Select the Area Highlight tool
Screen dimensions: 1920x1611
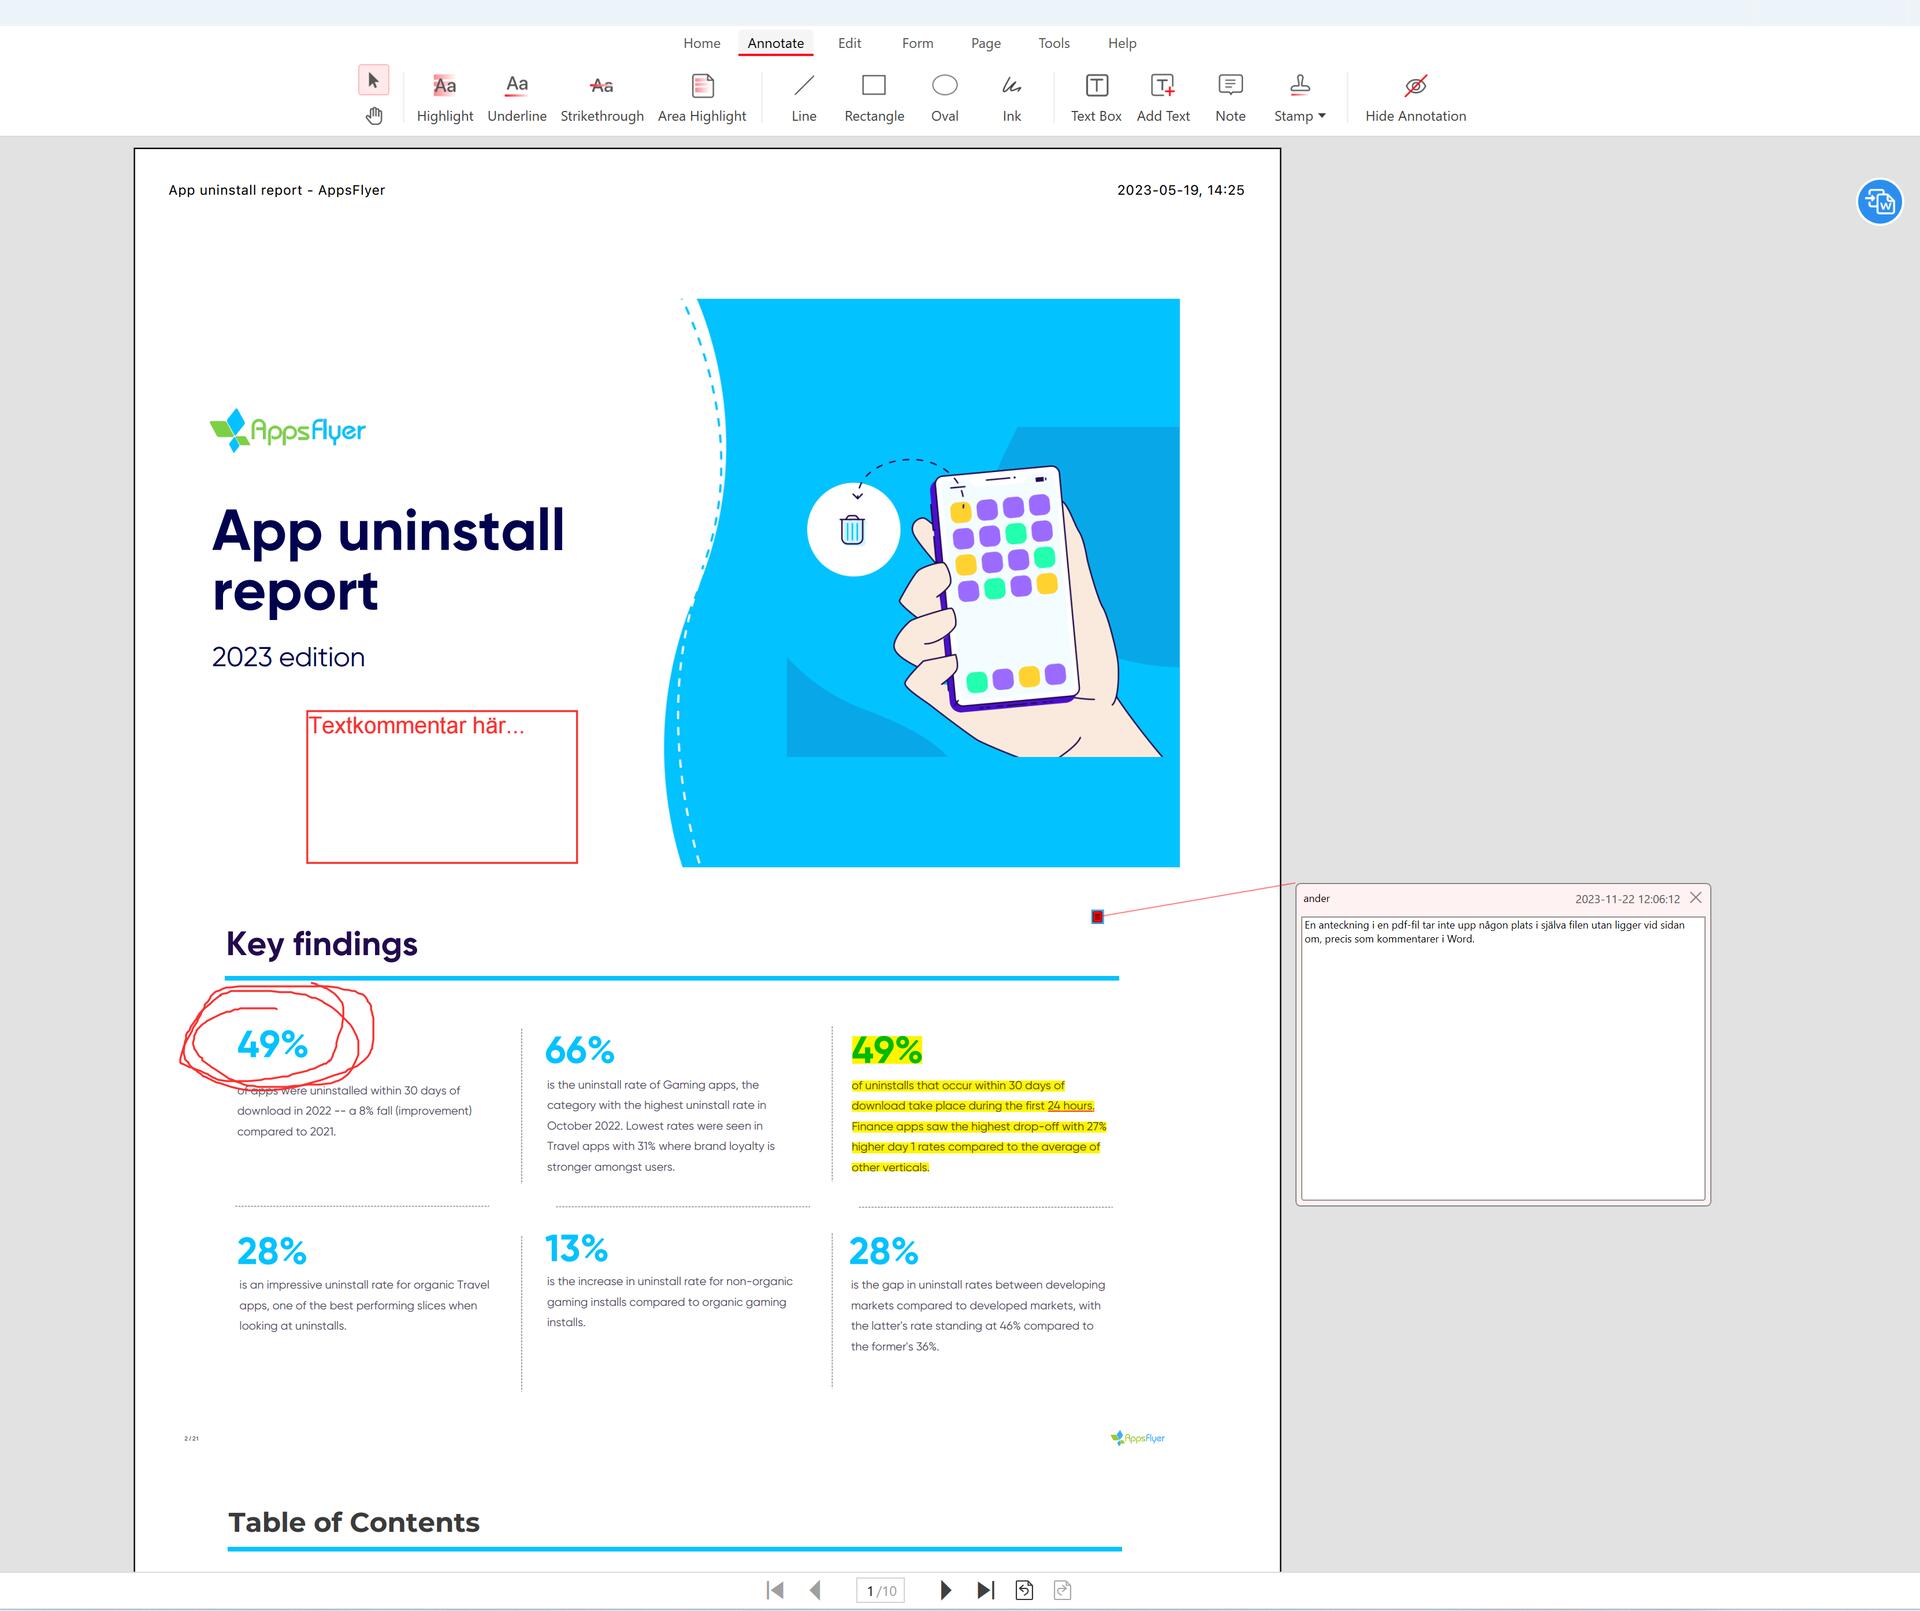tap(701, 95)
